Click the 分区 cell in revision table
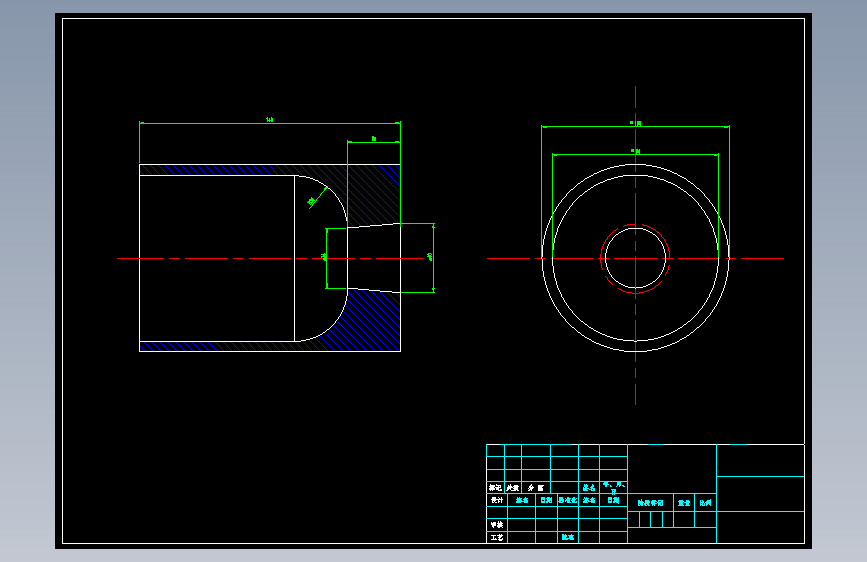 pyautogui.click(x=536, y=487)
